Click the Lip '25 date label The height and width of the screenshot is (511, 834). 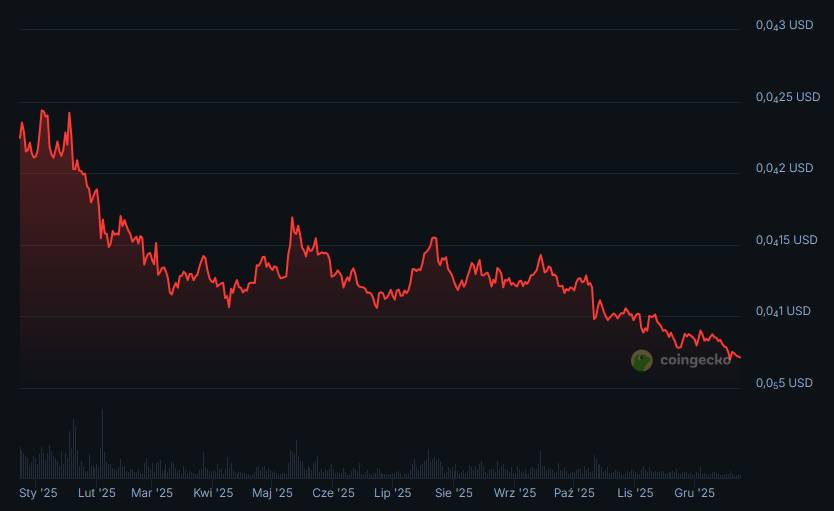[x=392, y=493]
